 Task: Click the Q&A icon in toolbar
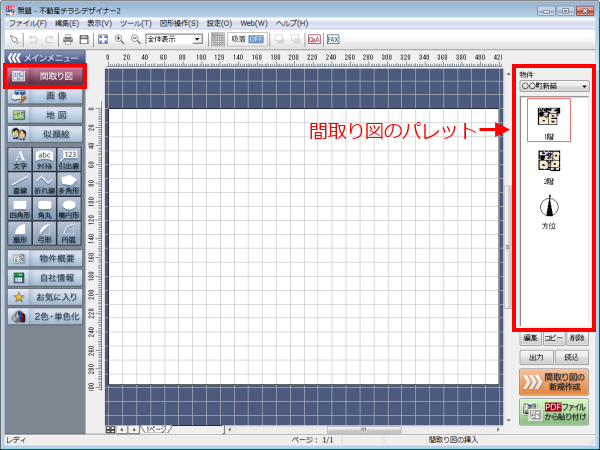tap(314, 39)
